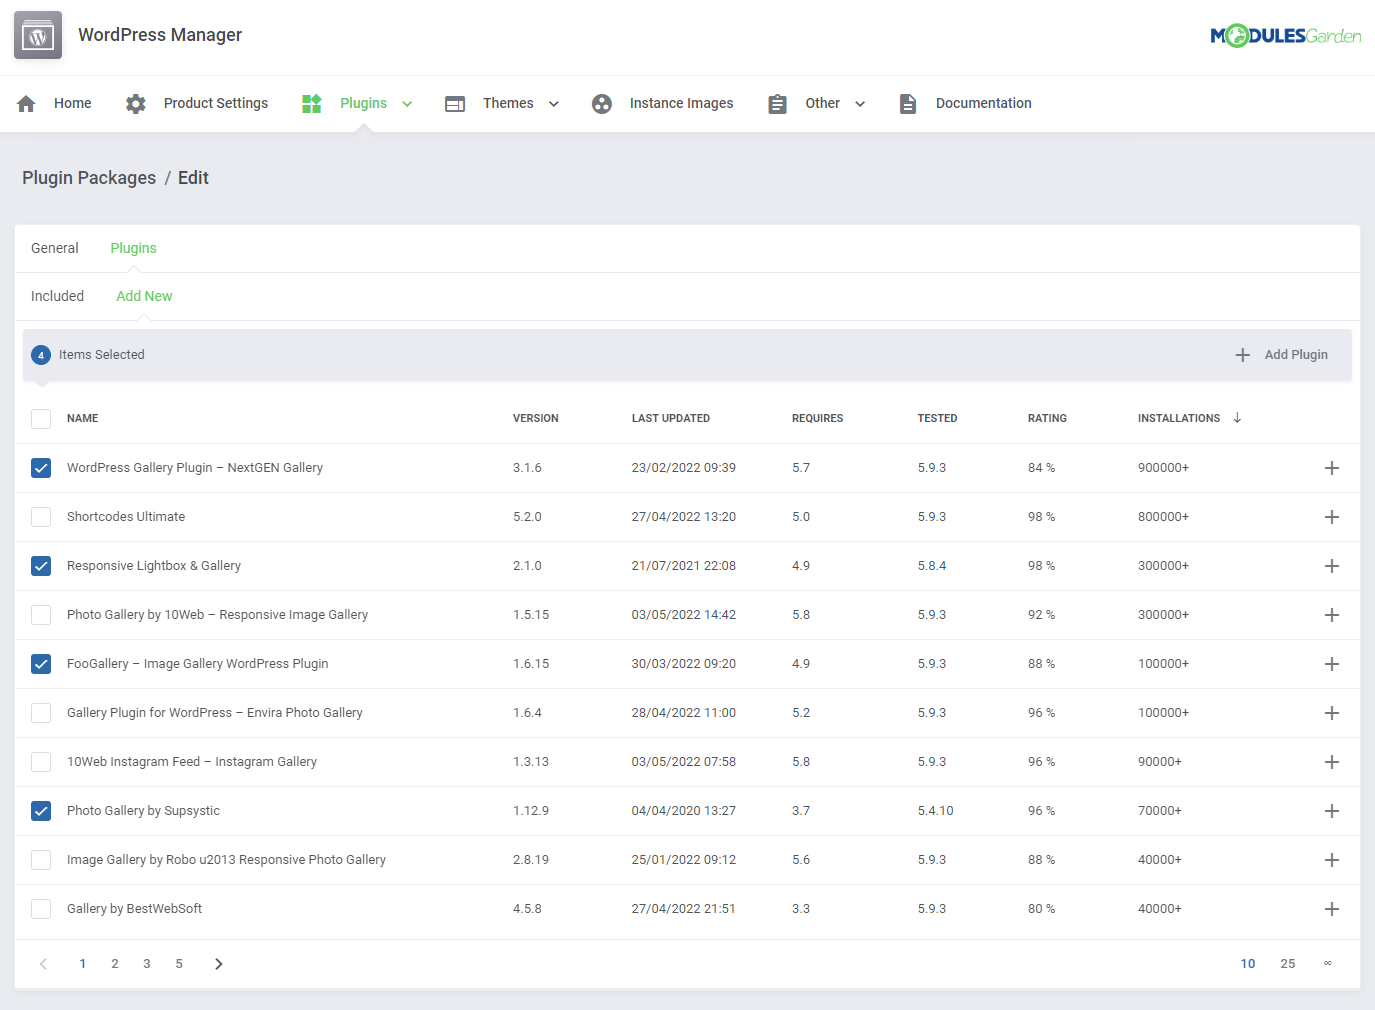1375x1010 pixels.
Task: Add Shortcodes Ultimate using its plus icon
Action: coord(1331,517)
